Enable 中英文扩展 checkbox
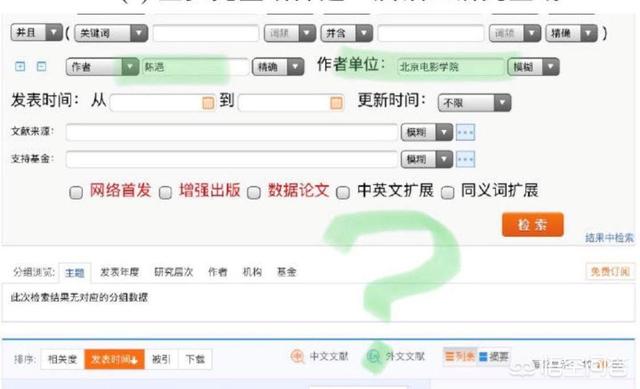 pyautogui.click(x=343, y=192)
